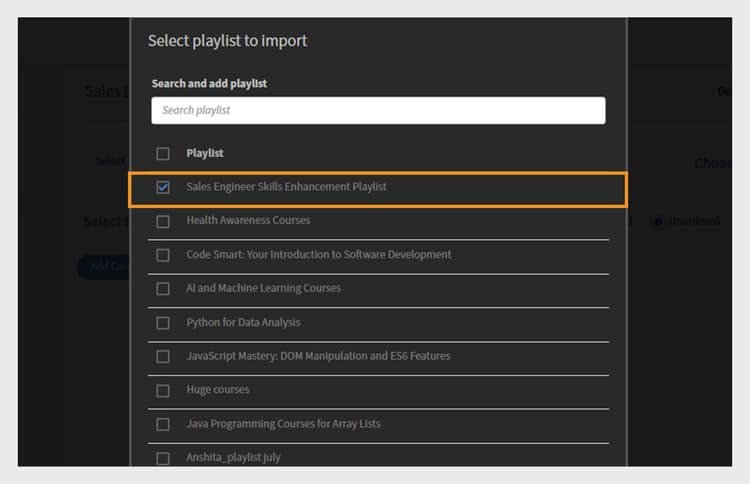
Task: Click Sales Engineer Skills Enhancement Playlist name
Action: 286,186
